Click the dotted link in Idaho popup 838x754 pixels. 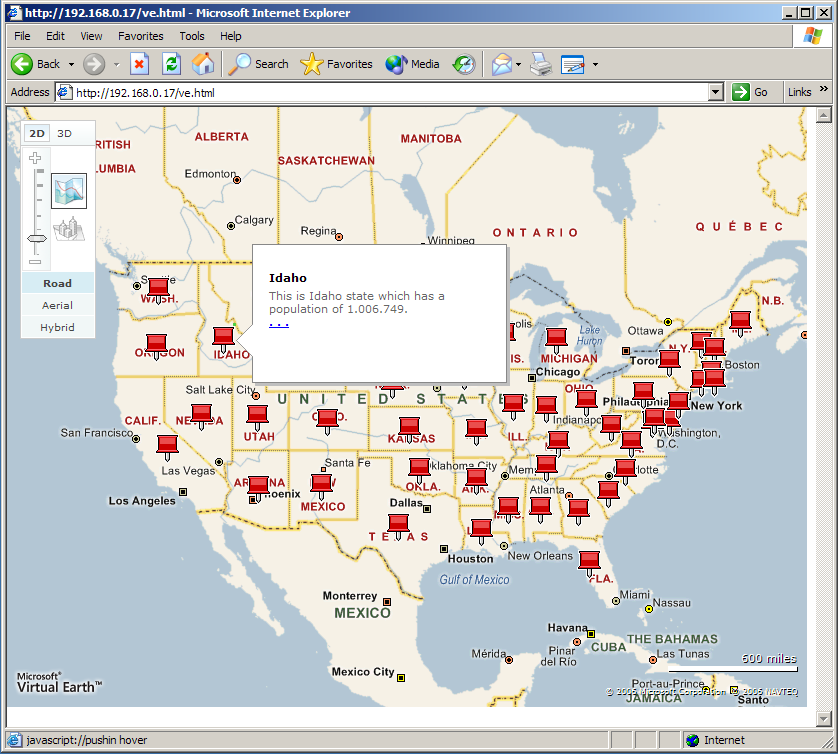point(279,323)
